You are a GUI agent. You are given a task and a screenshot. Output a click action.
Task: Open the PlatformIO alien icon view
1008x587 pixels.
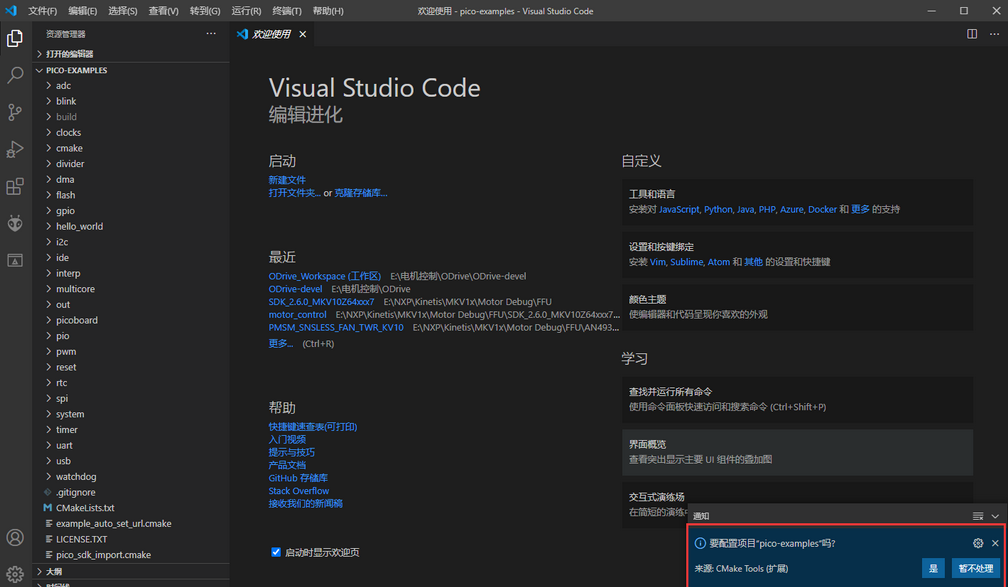(15, 223)
